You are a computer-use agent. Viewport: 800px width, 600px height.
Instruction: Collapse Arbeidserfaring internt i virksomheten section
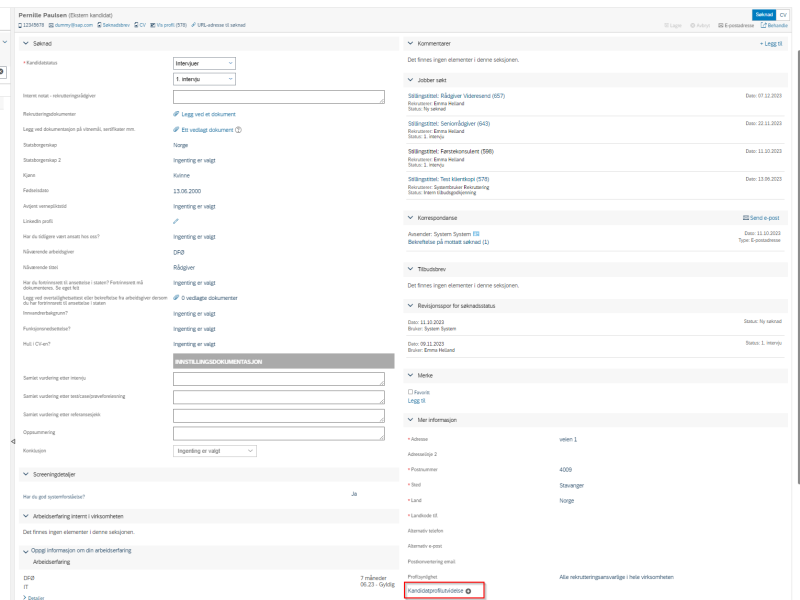tap(26, 516)
